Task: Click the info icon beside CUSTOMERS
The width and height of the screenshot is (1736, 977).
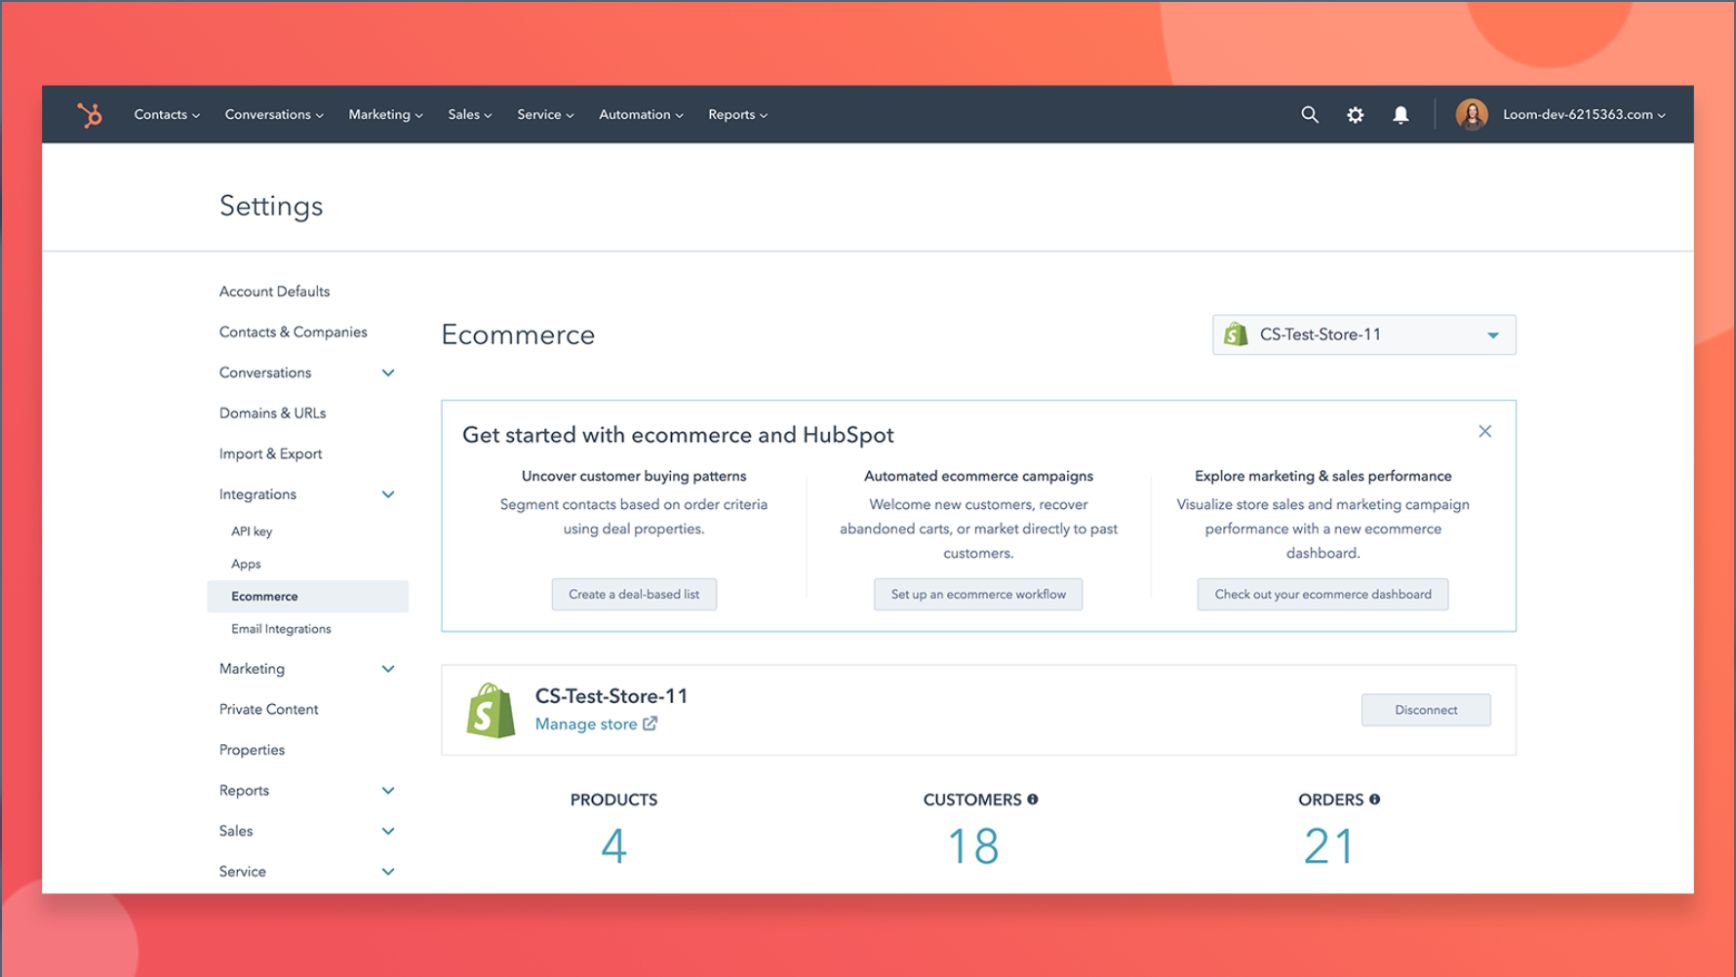Action: (1034, 798)
